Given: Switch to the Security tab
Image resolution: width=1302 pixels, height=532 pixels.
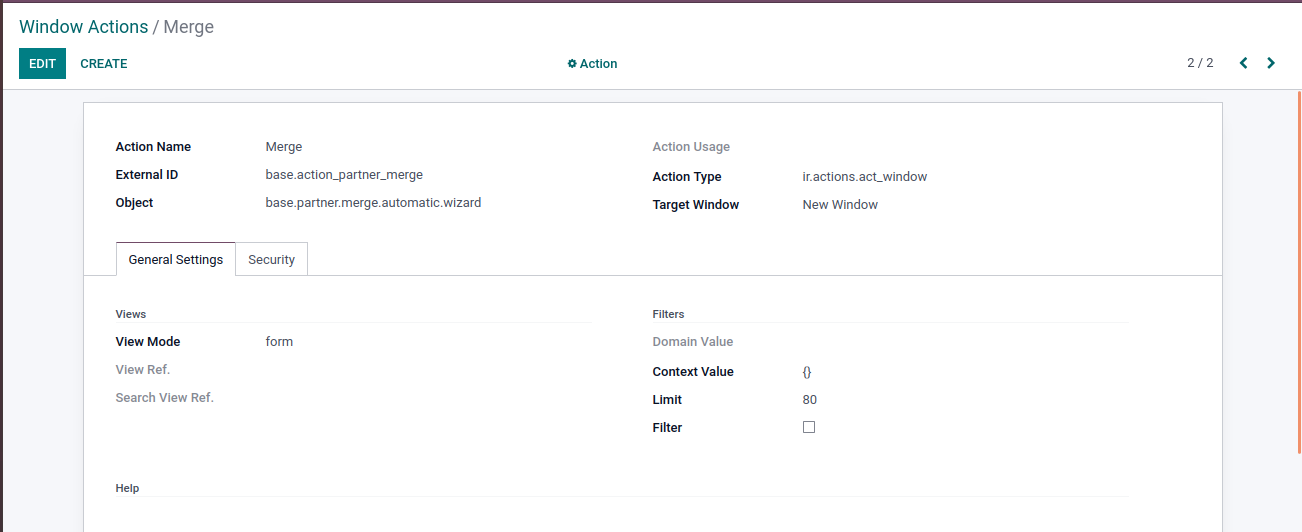Looking at the screenshot, I should click(272, 259).
